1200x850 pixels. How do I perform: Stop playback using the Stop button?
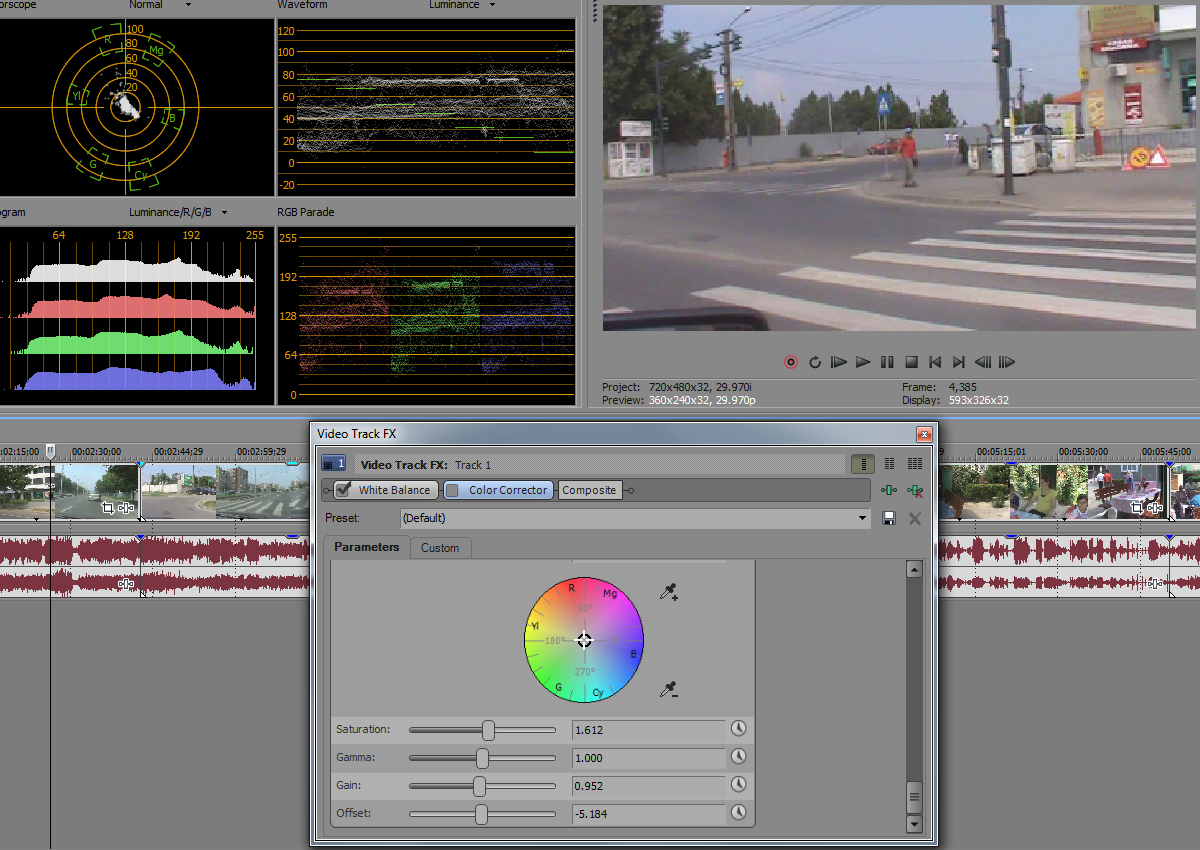(x=911, y=362)
